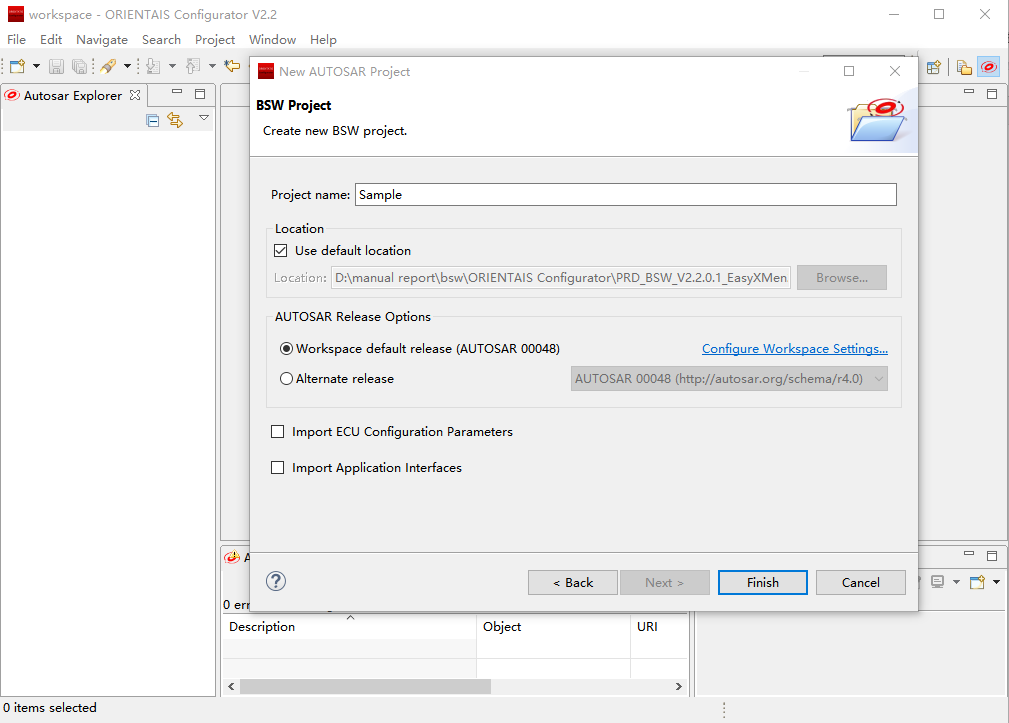Click the Finish button

[762, 582]
